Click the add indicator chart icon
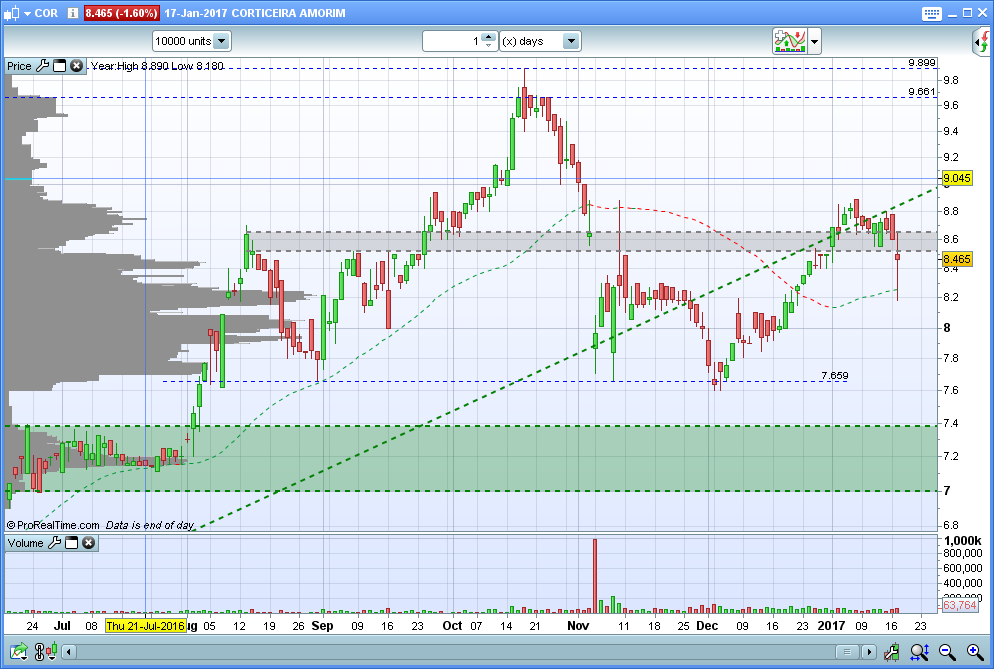Image resolution: width=994 pixels, height=669 pixels. (790, 41)
